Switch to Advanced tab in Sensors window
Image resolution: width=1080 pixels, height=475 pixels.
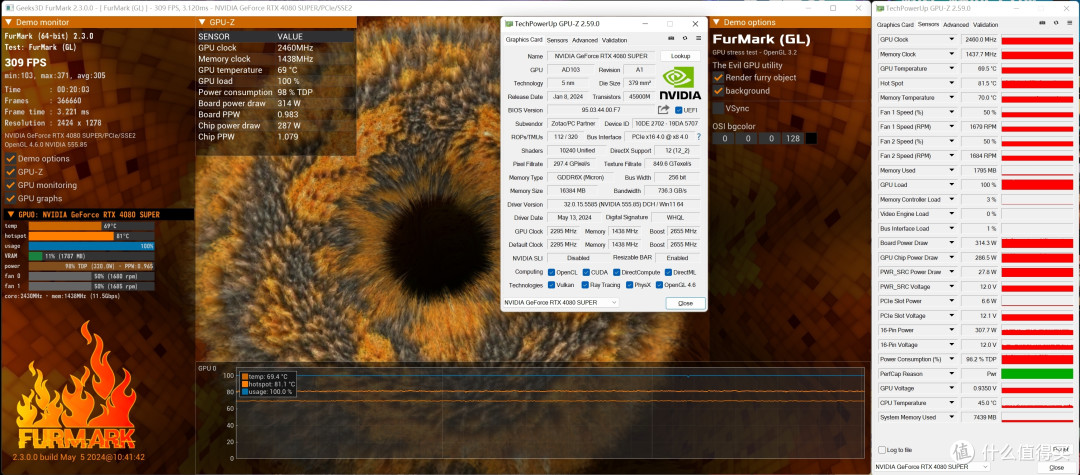tap(955, 25)
